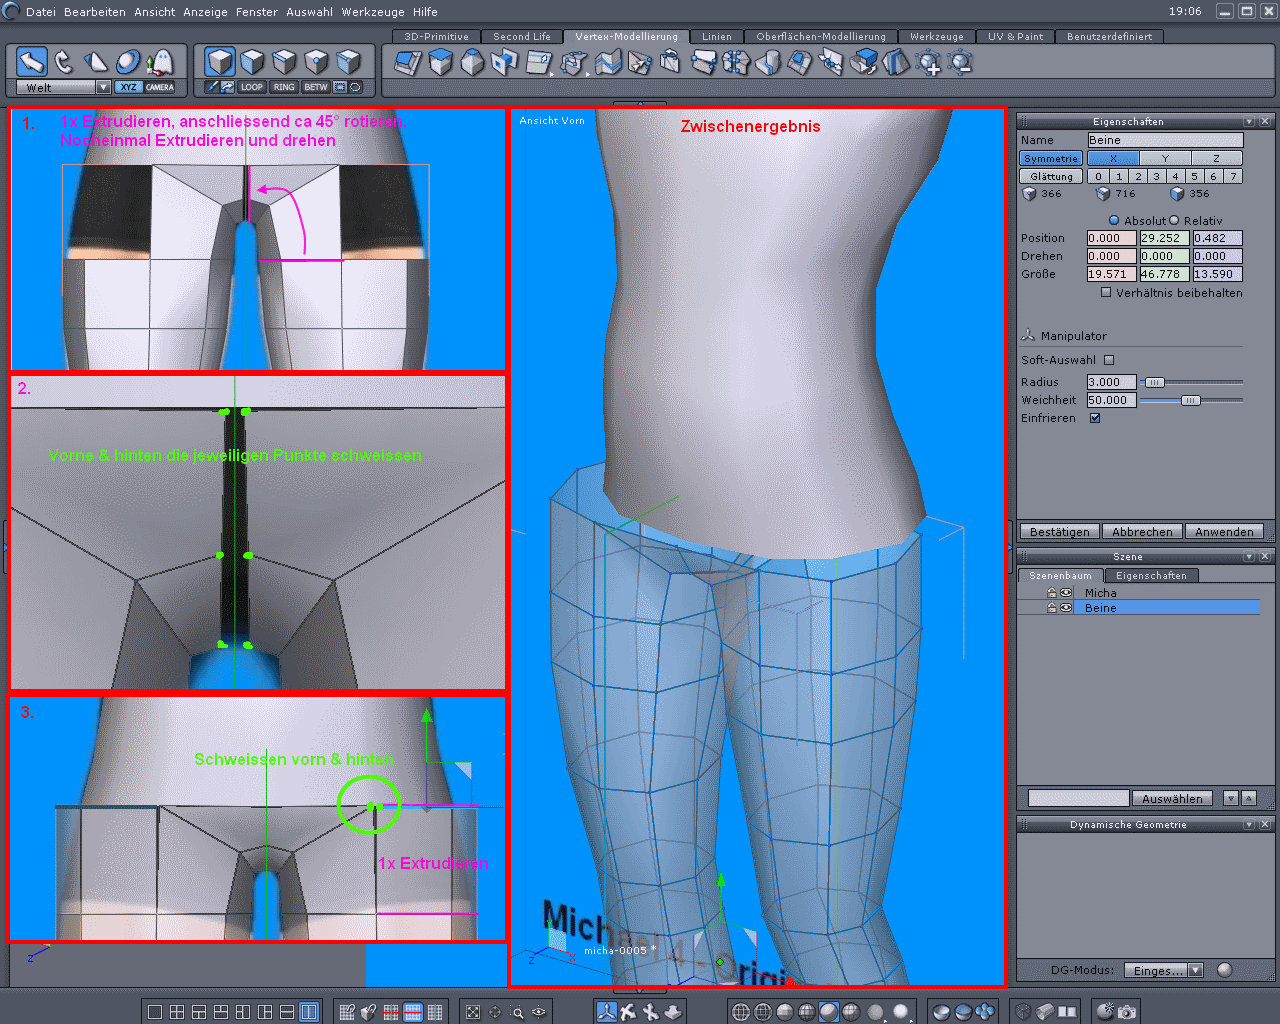1280x1024 pixels.
Task: Switch to the Second Life tab
Action: click(522, 36)
